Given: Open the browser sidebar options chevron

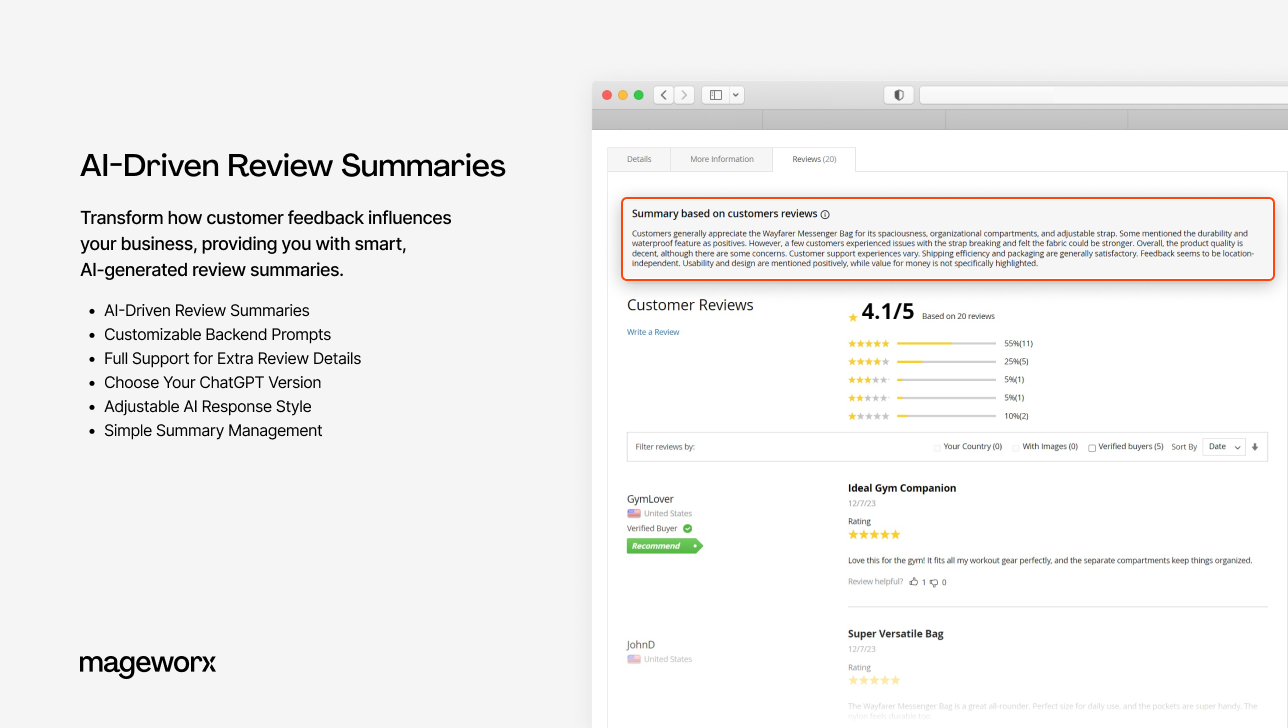Looking at the screenshot, I should click(x=736, y=94).
